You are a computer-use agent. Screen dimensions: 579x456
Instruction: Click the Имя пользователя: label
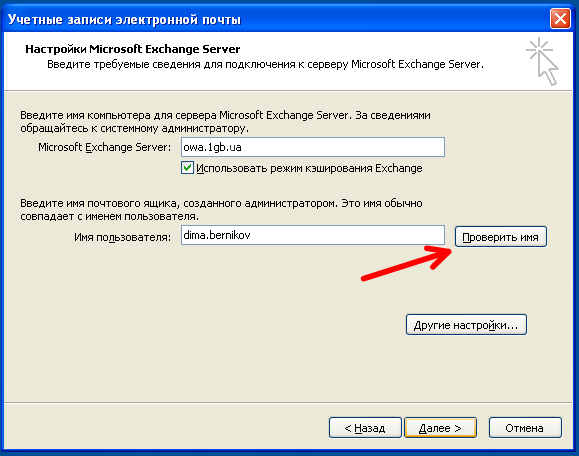[x=123, y=237]
